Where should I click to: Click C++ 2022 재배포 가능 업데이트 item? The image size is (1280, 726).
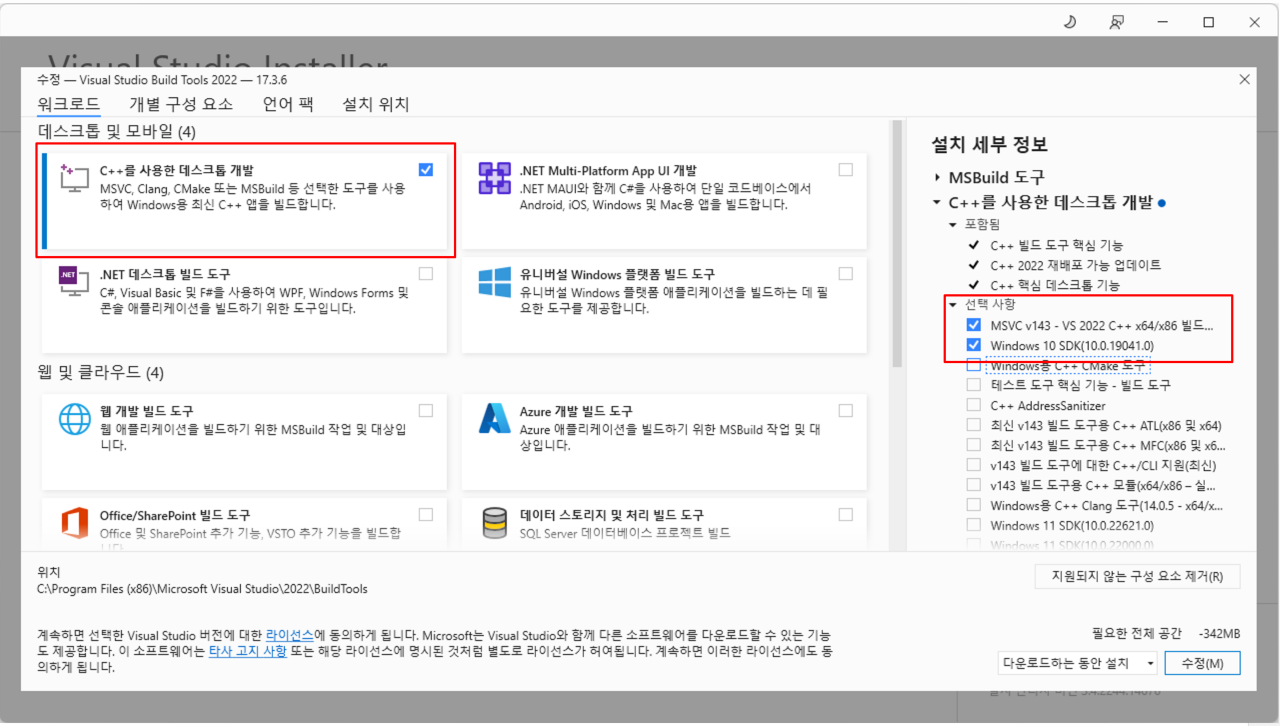(x=1076, y=265)
